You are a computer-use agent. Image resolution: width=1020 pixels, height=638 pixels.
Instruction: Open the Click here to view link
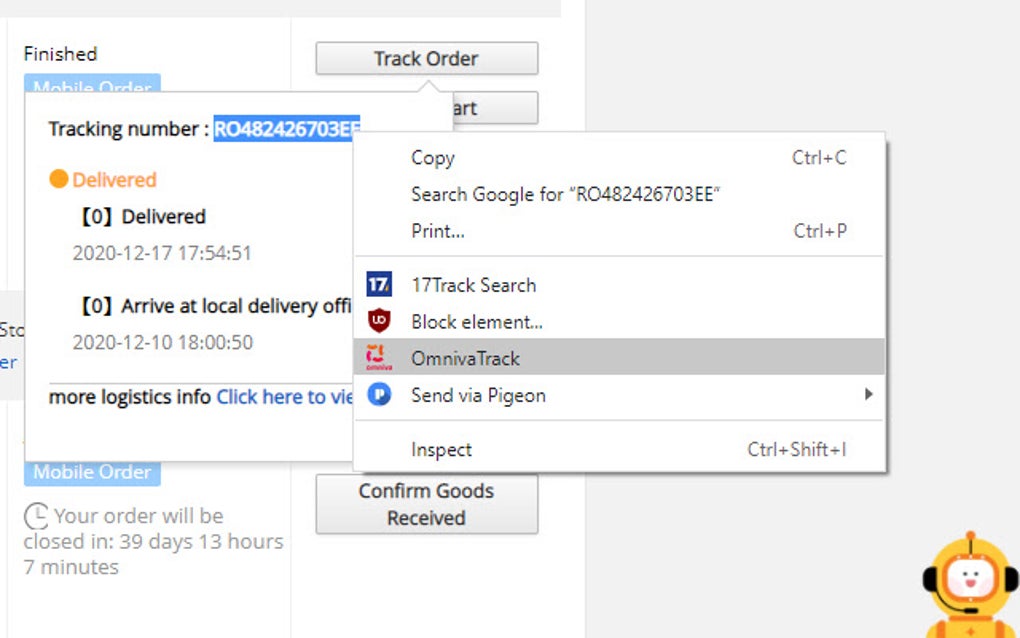285,397
